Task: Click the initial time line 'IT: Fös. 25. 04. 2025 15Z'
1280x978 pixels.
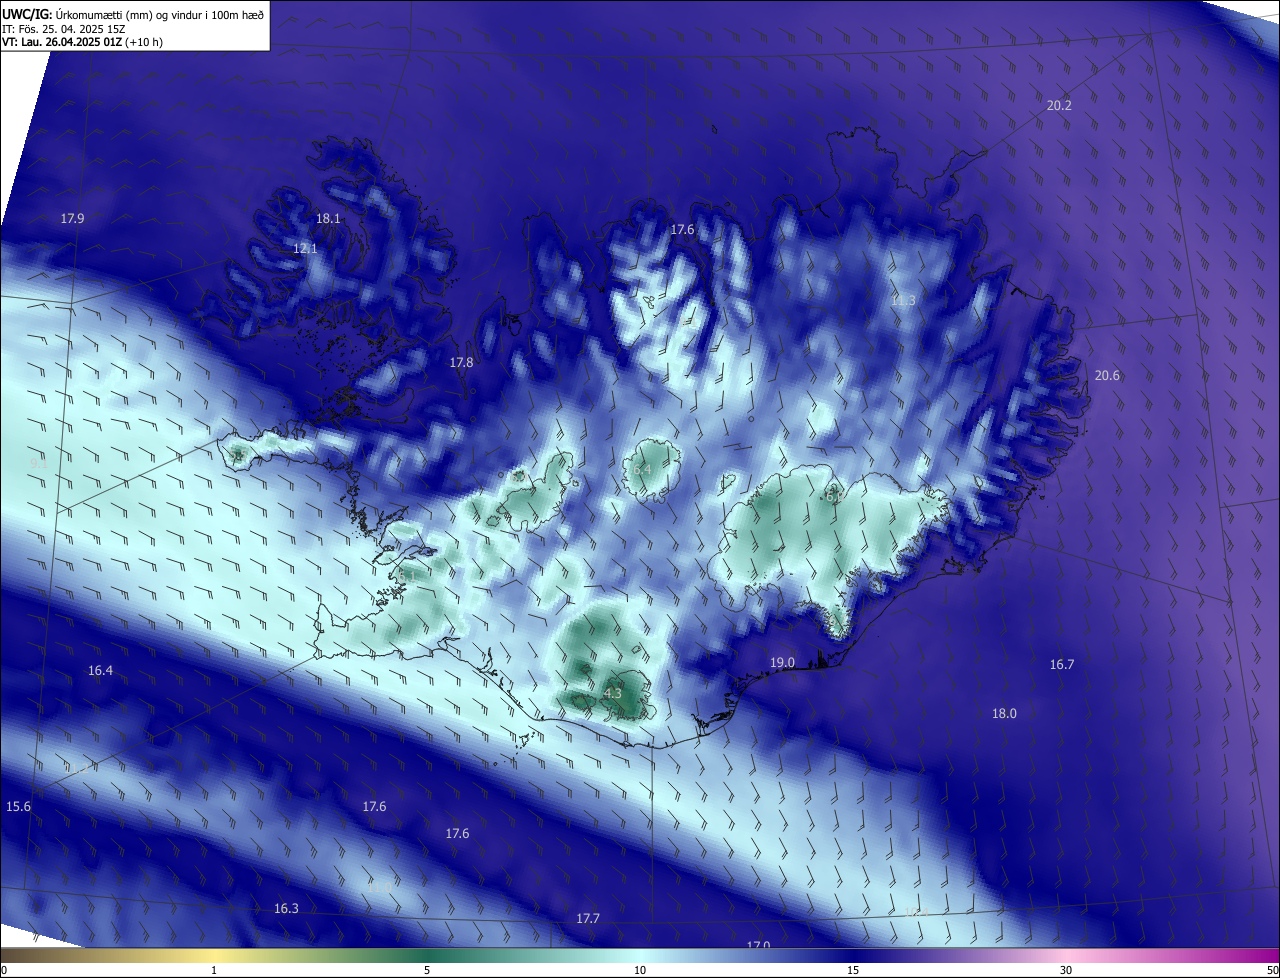Action: point(63,28)
